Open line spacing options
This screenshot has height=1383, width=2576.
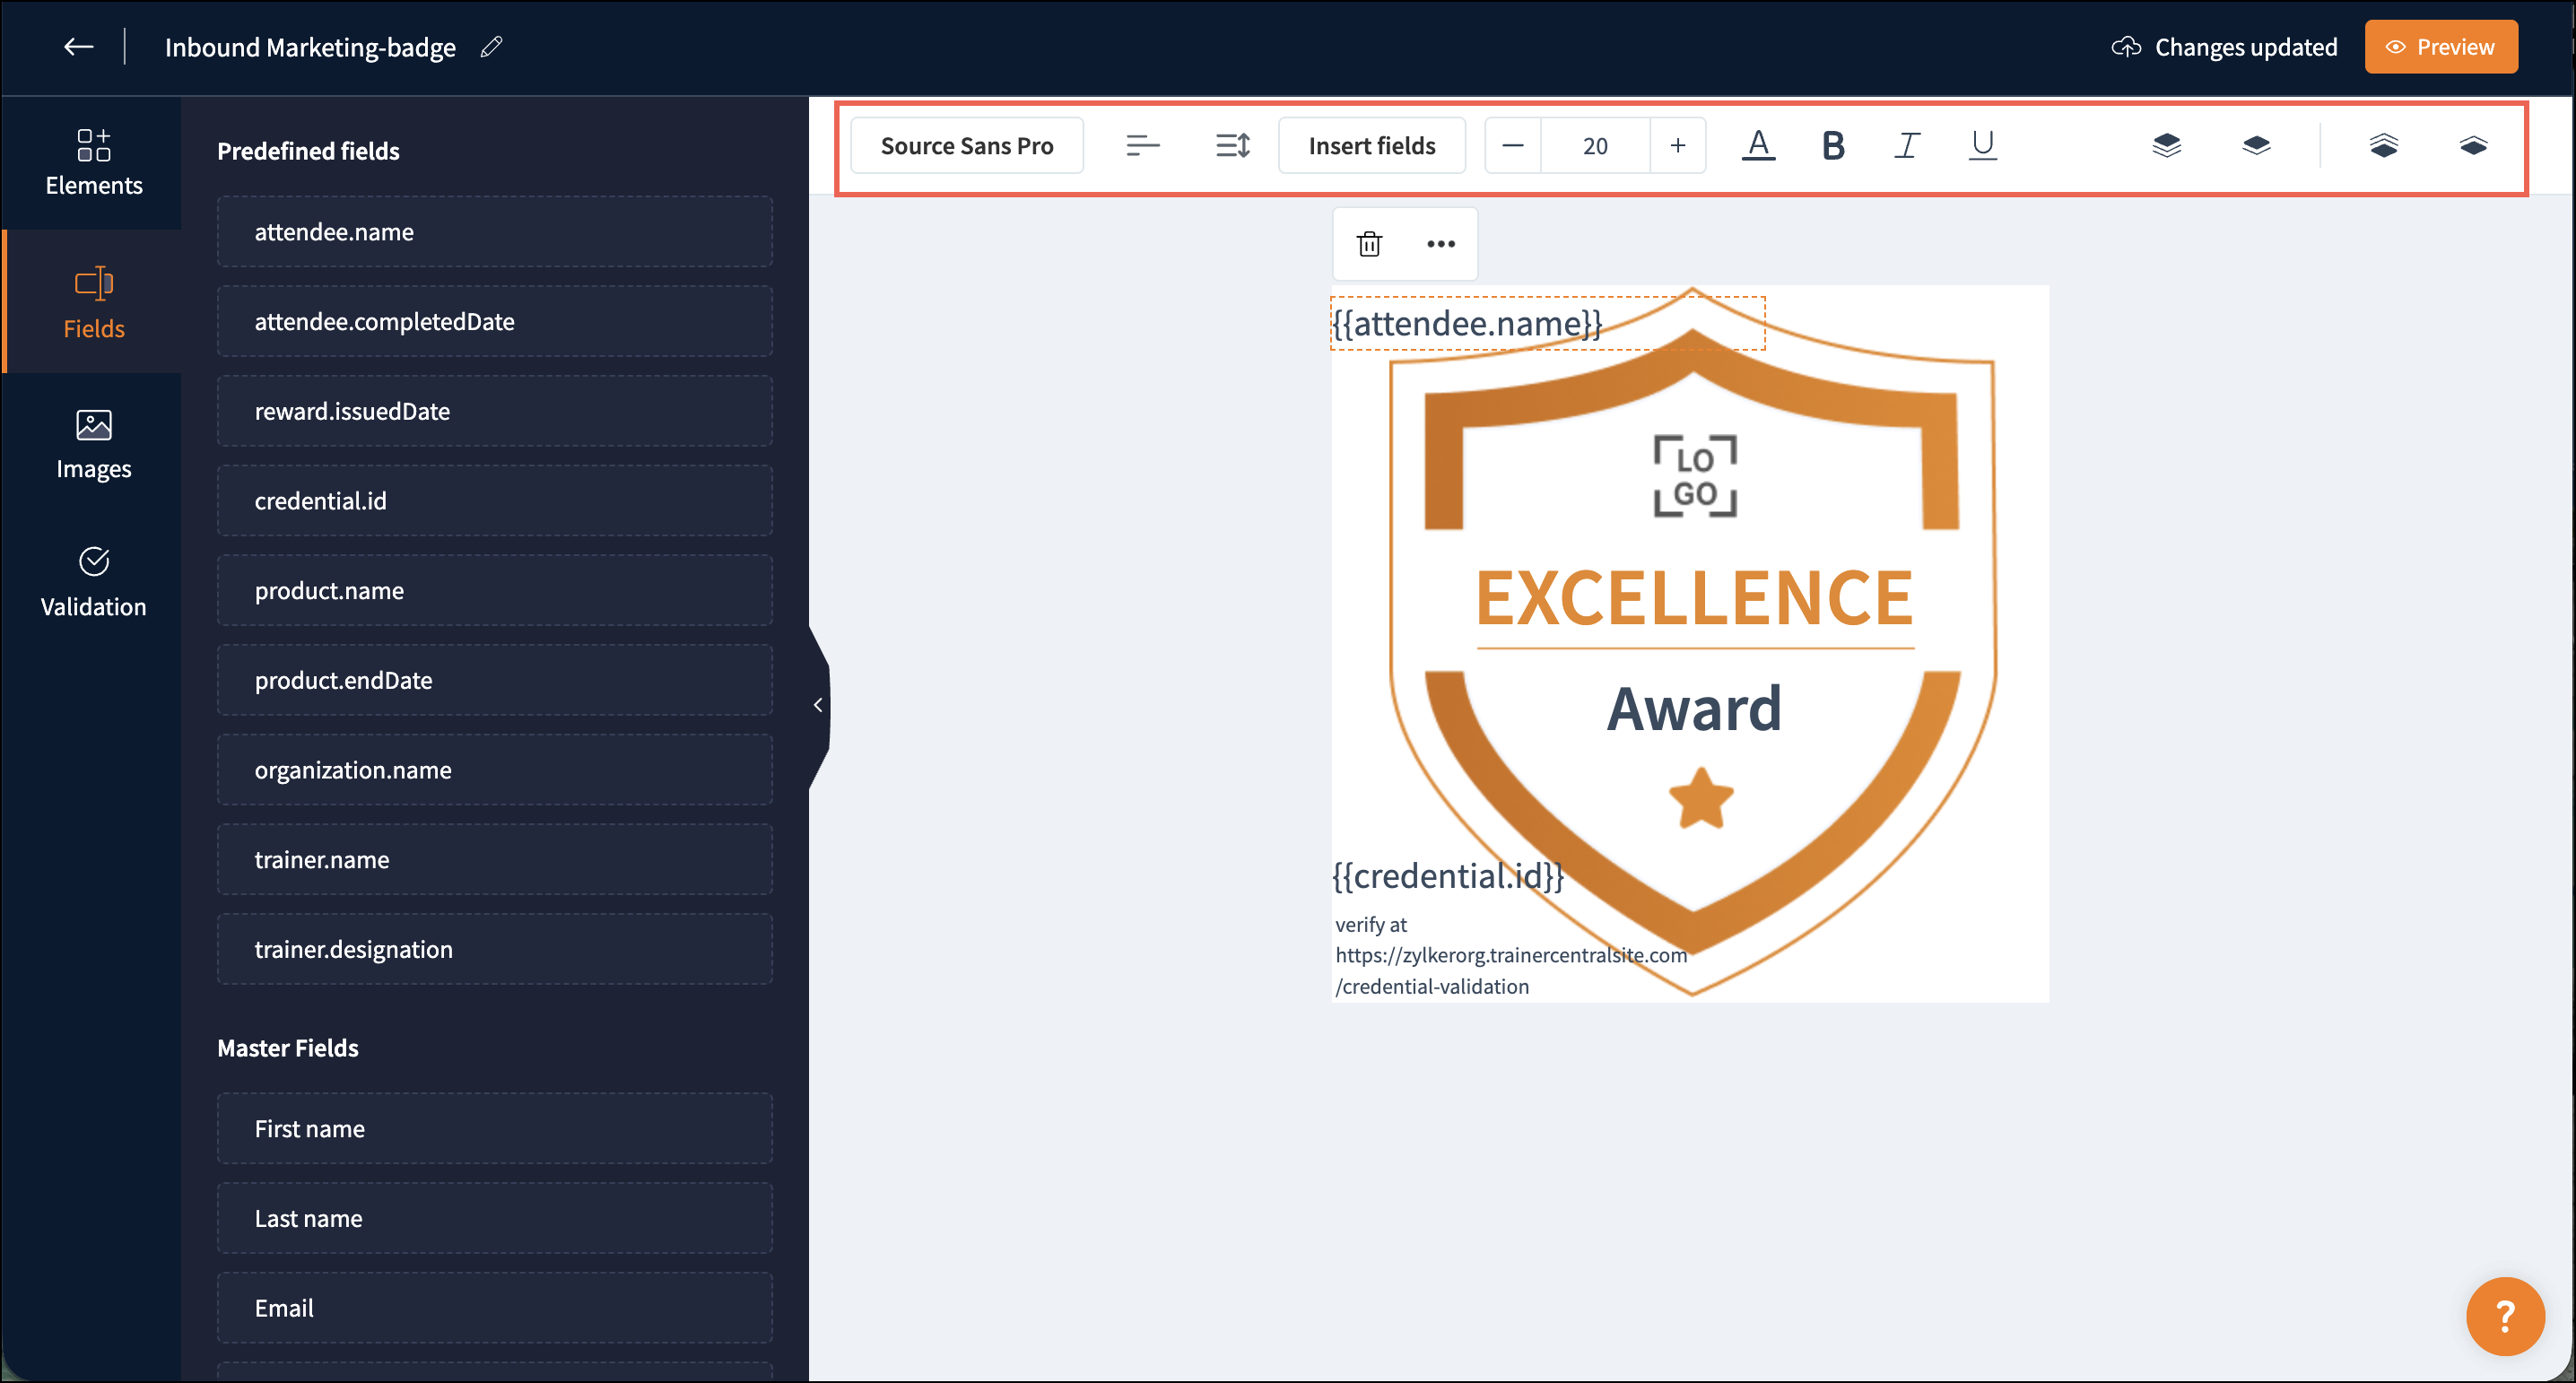click(x=1232, y=146)
